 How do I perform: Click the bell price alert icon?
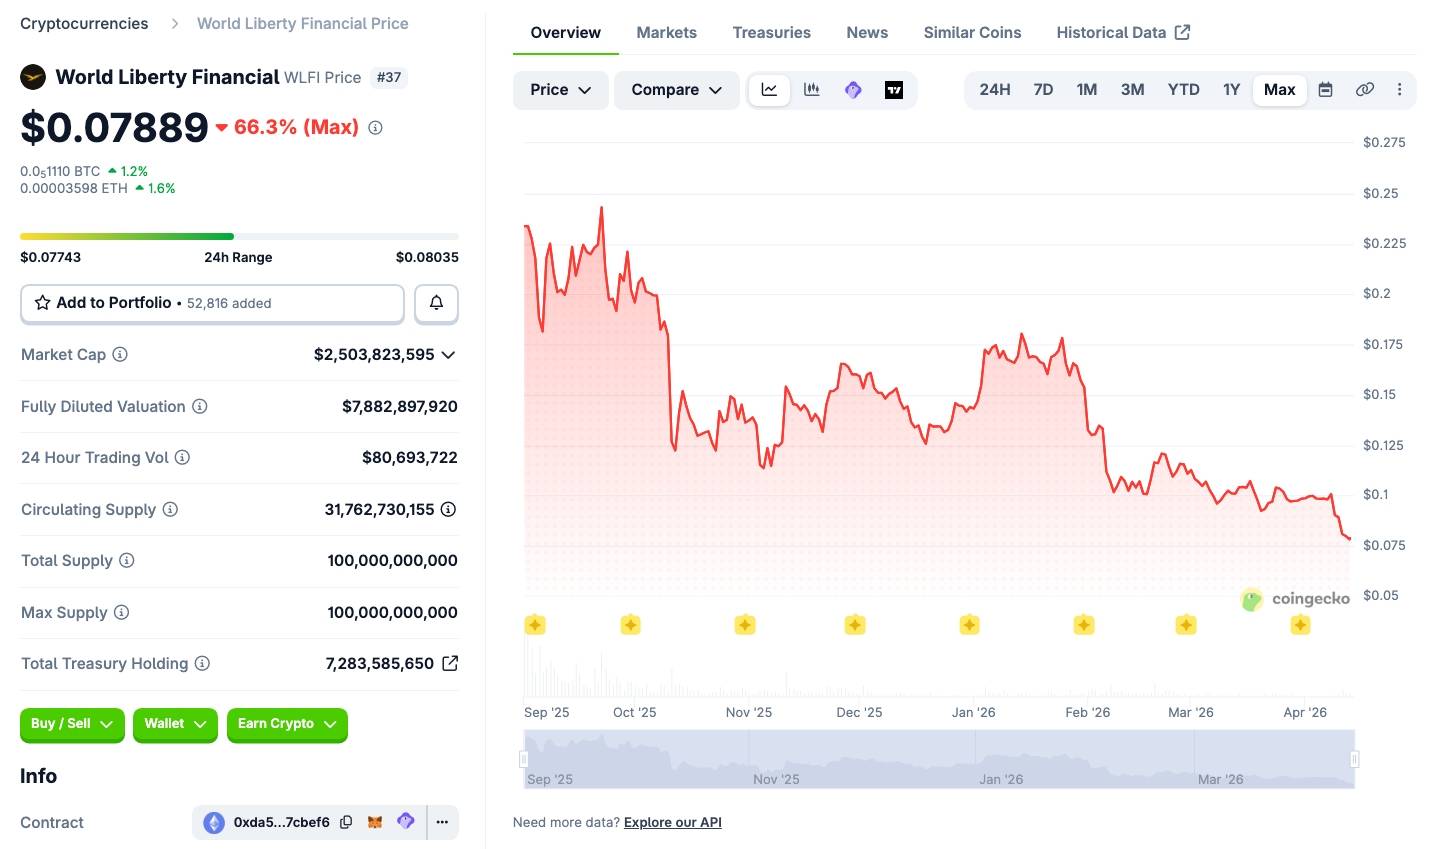(x=436, y=303)
